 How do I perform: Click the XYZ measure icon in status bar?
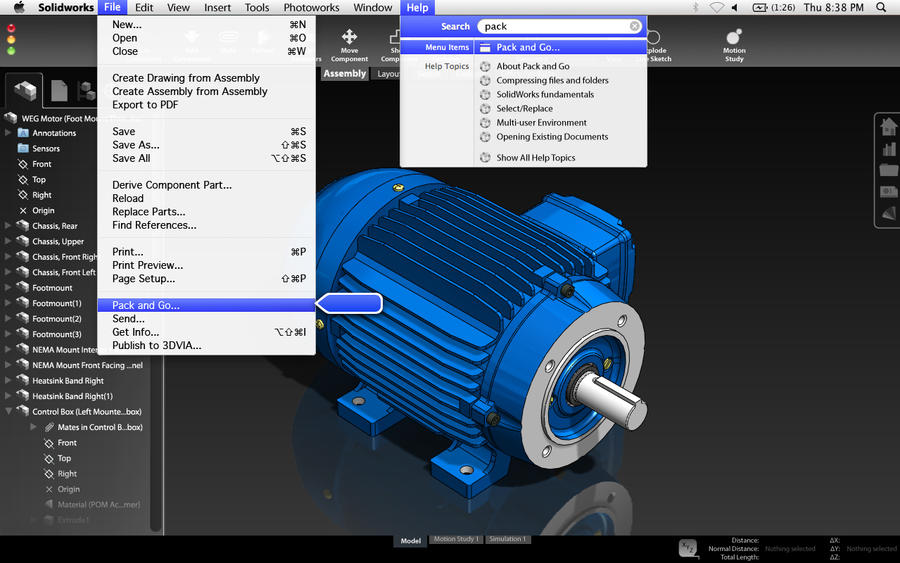tap(687, 548)
